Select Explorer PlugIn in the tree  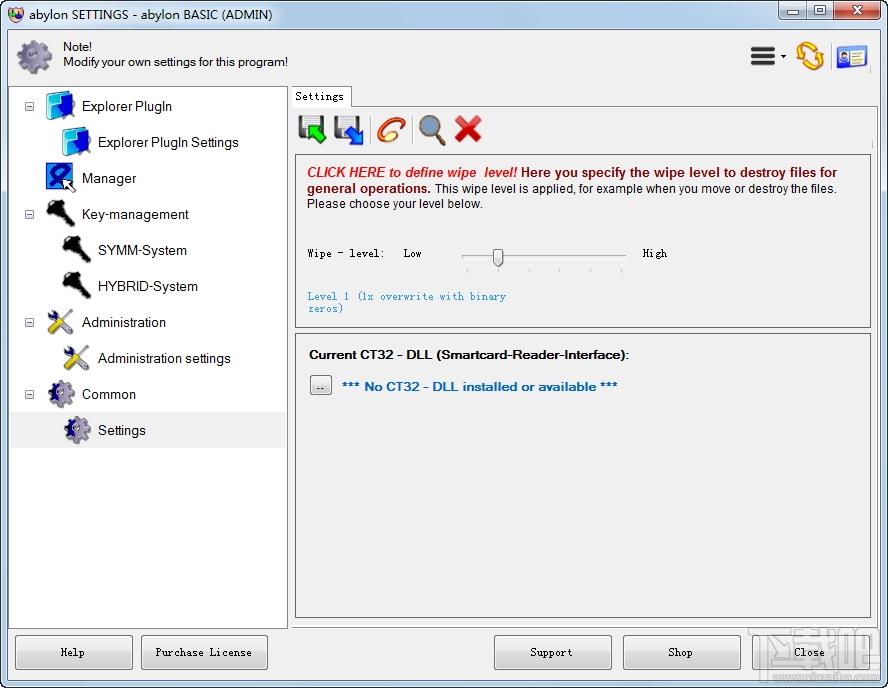pos(127,106)
